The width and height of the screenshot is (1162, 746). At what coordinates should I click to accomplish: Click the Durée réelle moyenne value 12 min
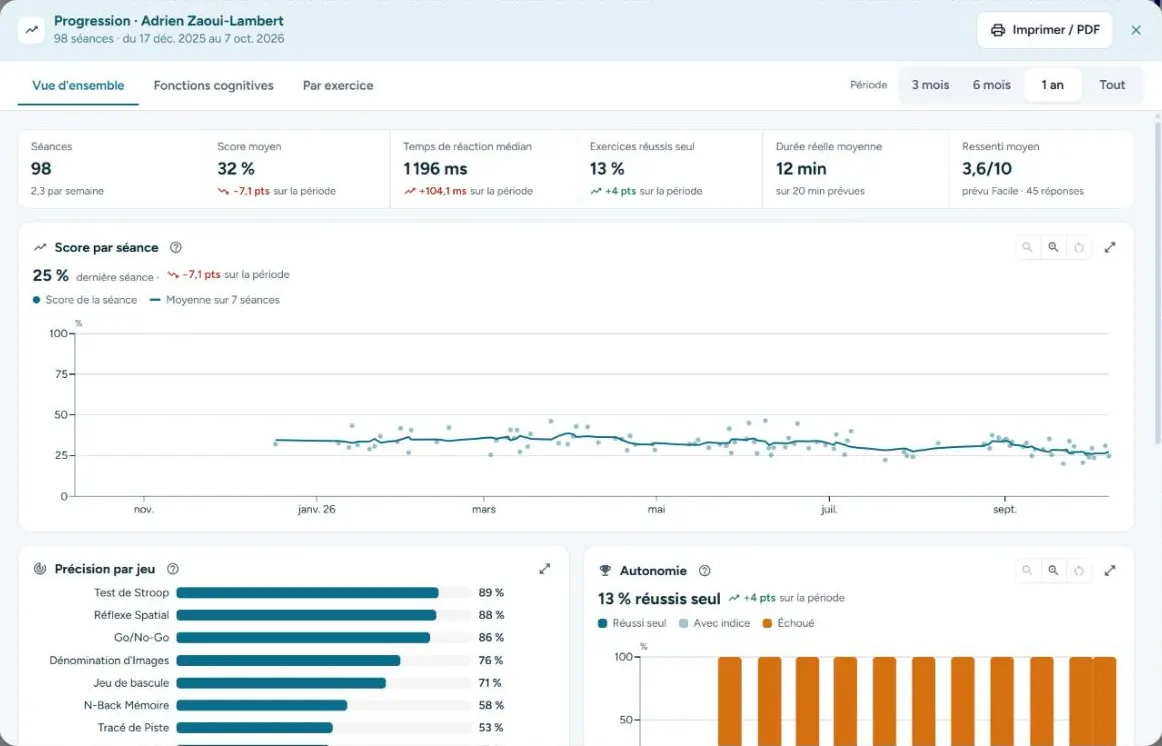coord(800,169)
